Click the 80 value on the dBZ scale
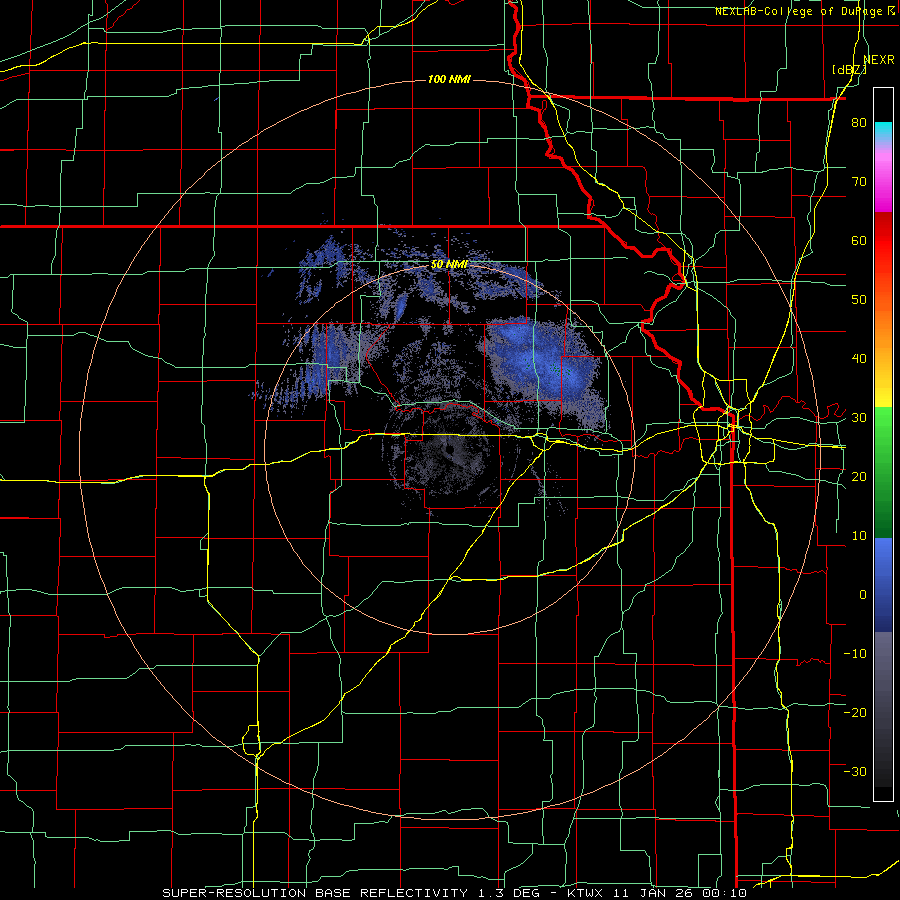The height and width of the screenshot is (900, 900). [859, 123]
